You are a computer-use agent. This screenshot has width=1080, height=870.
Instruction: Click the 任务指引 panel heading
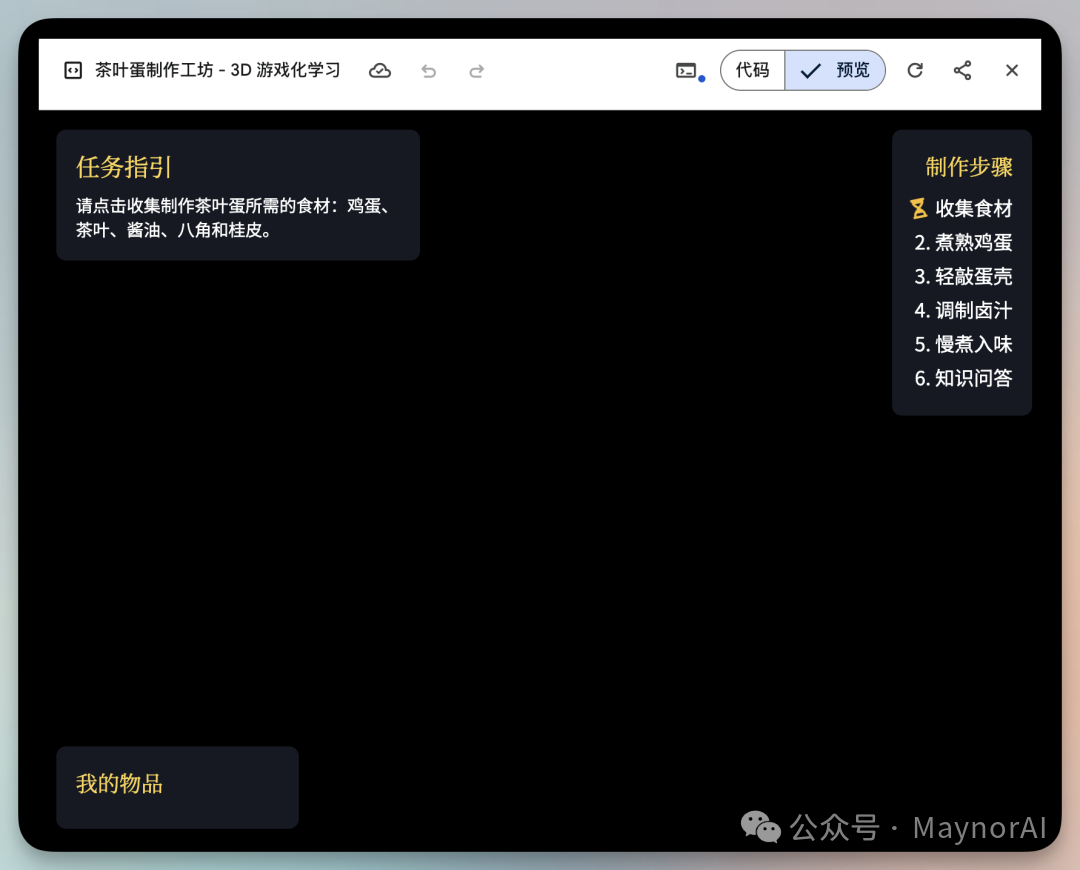[x=122, y=168]
